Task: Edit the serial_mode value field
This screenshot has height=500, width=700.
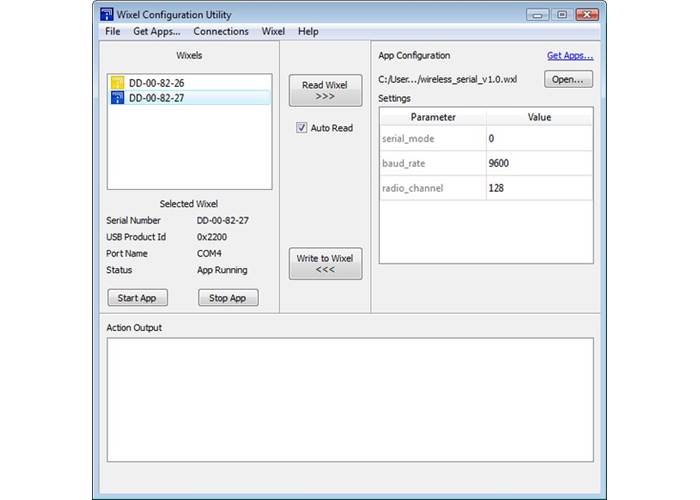Action: [538, 139]
